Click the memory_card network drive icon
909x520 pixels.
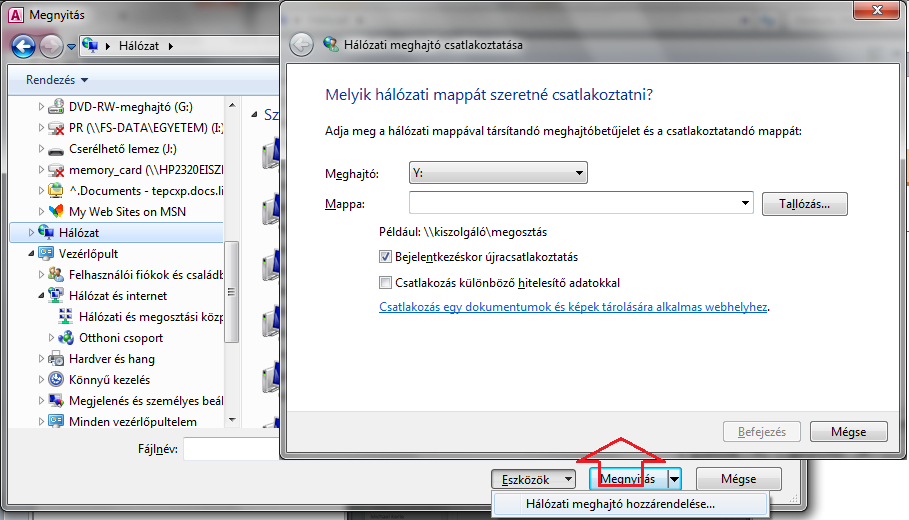tap(56, 170)
